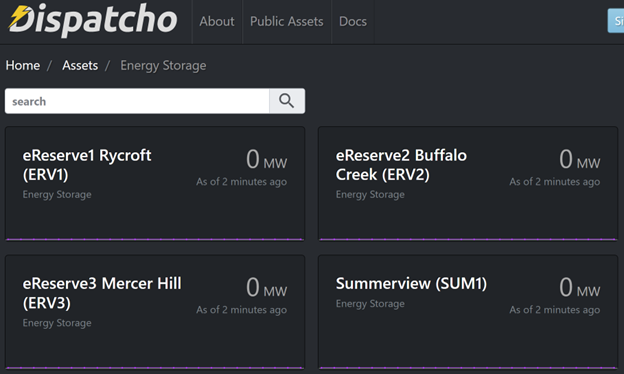Image resolution: width=624 pixels, height=374 pixels.
Task: Click the Assets breadcrumb link
Action: tap(80, 65)
